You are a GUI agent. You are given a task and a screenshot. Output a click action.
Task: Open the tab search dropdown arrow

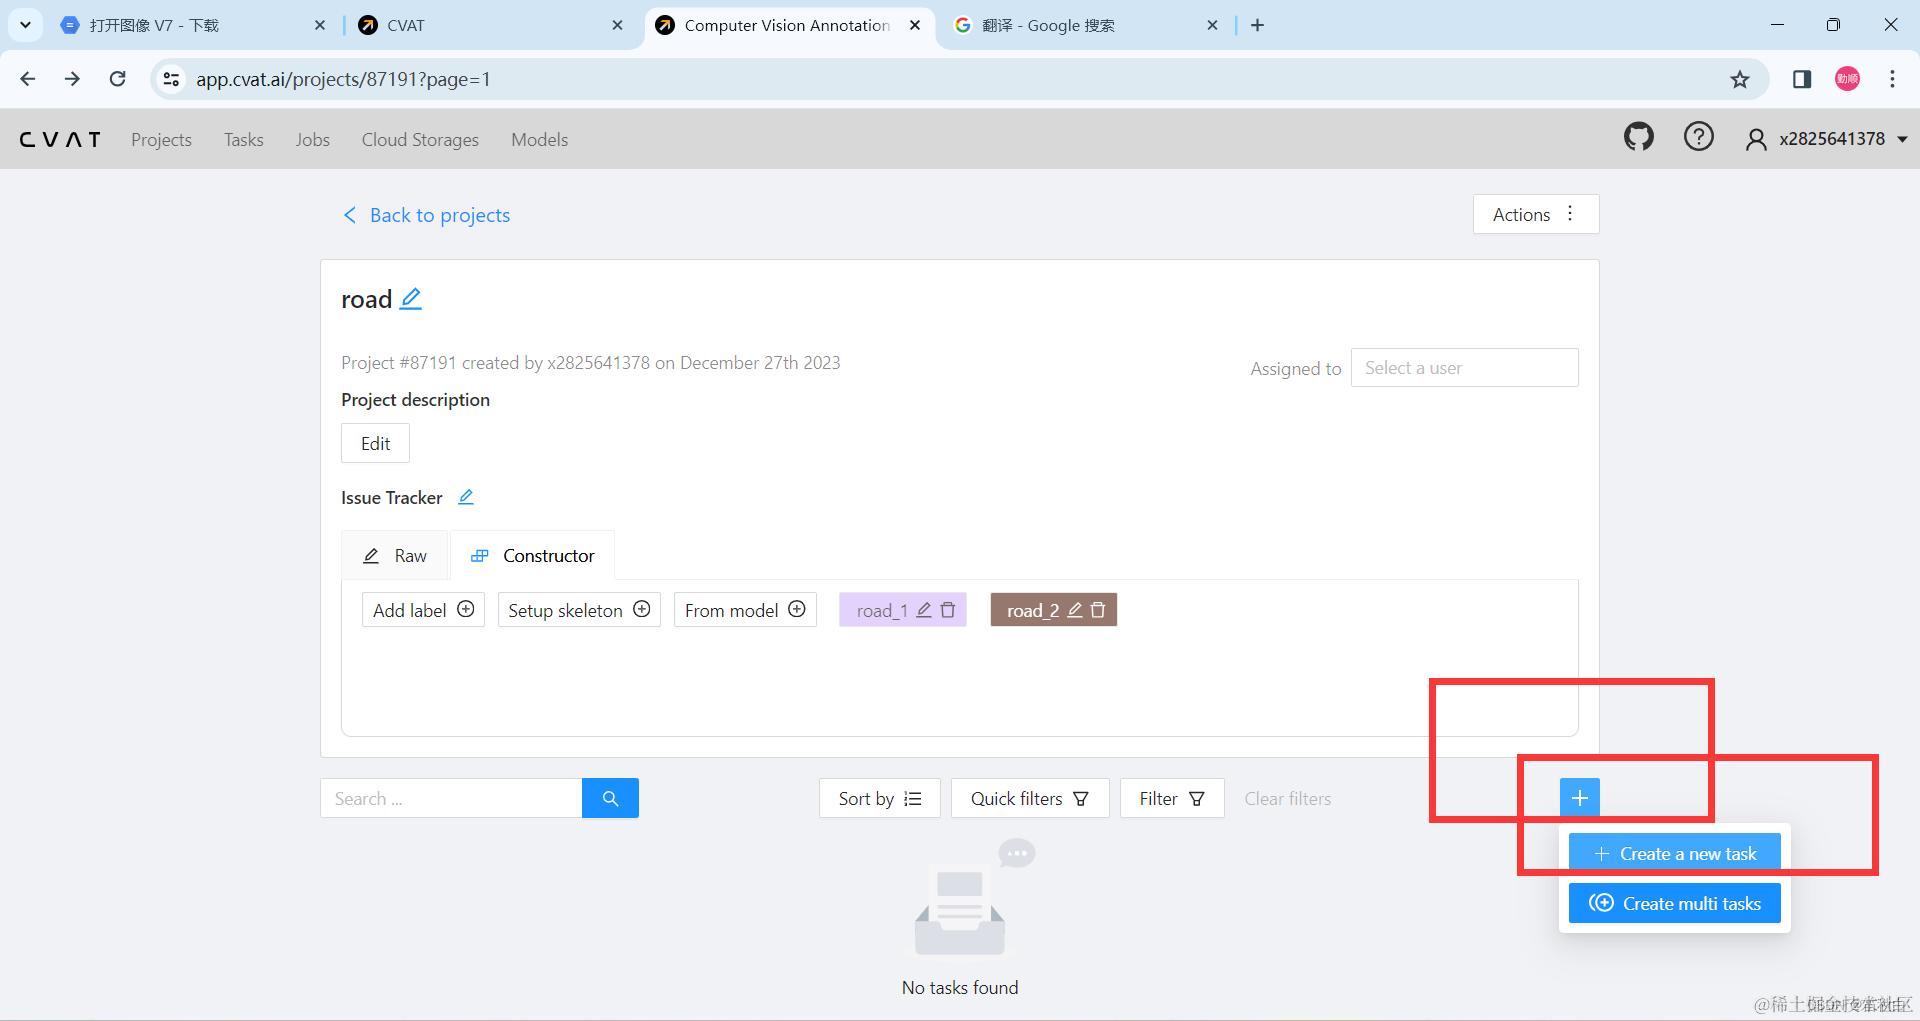[25, 25]
